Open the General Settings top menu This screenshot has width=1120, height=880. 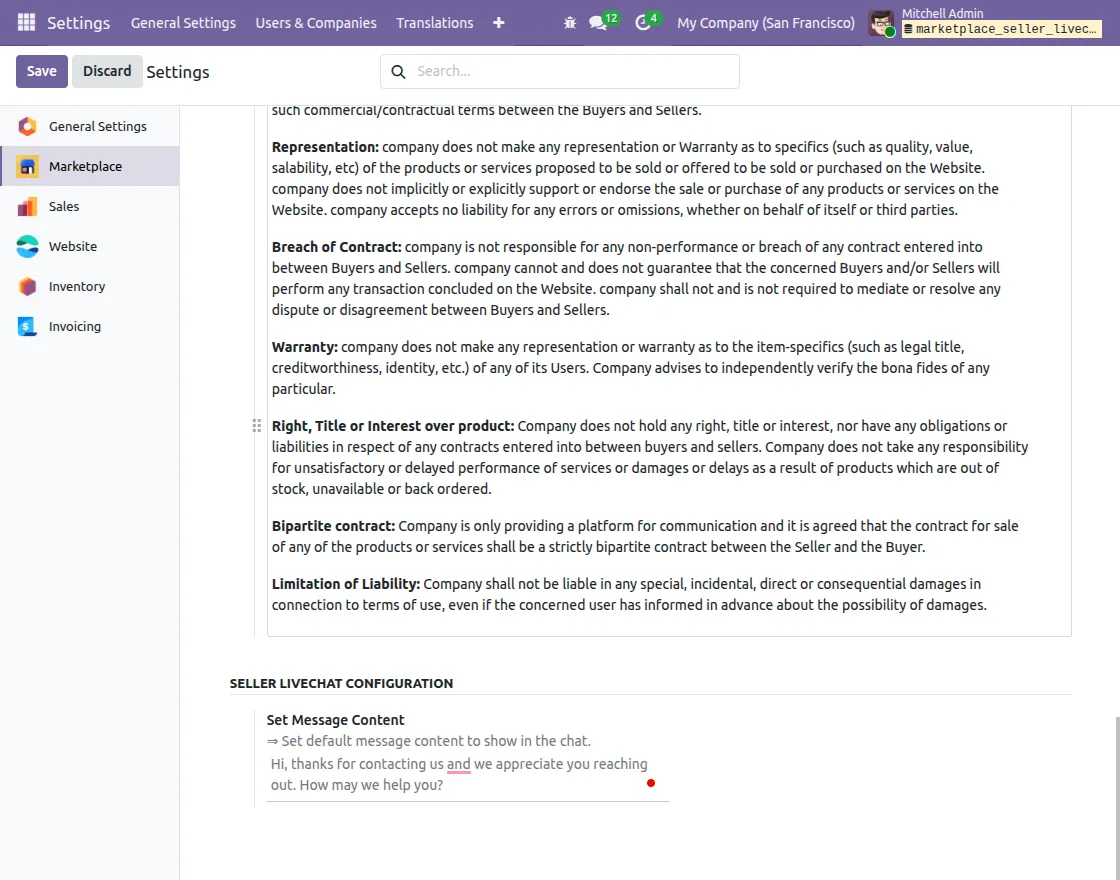[x=183, y=23]
